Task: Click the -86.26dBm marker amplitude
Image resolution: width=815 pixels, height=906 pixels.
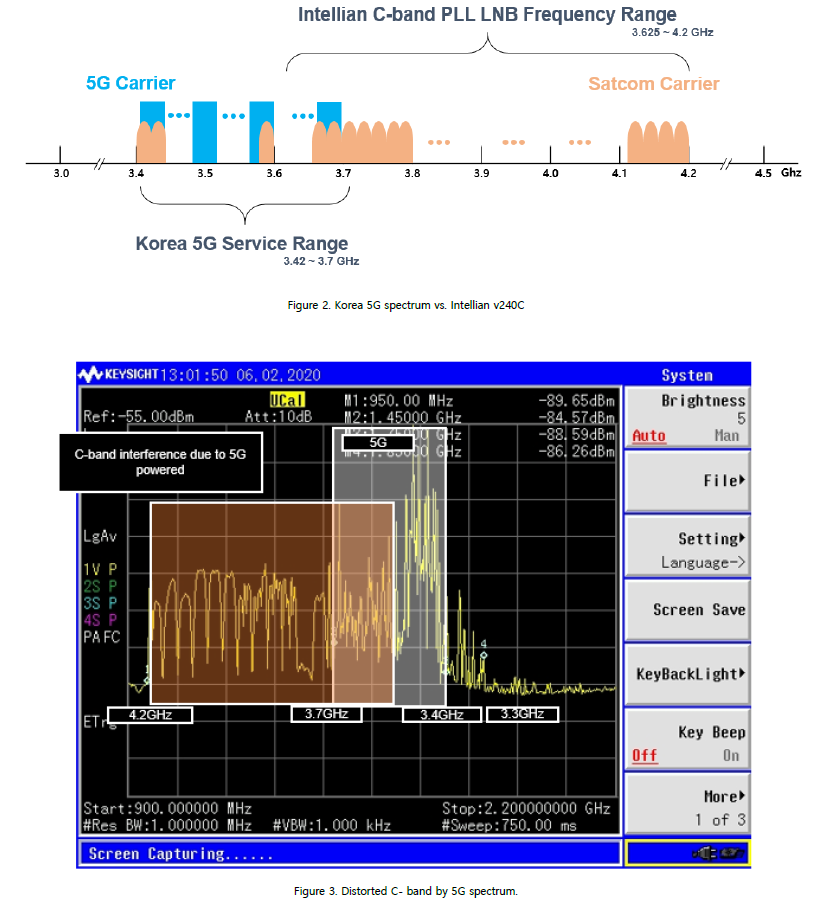Action: pyautogui.click(x=576, y=451)
